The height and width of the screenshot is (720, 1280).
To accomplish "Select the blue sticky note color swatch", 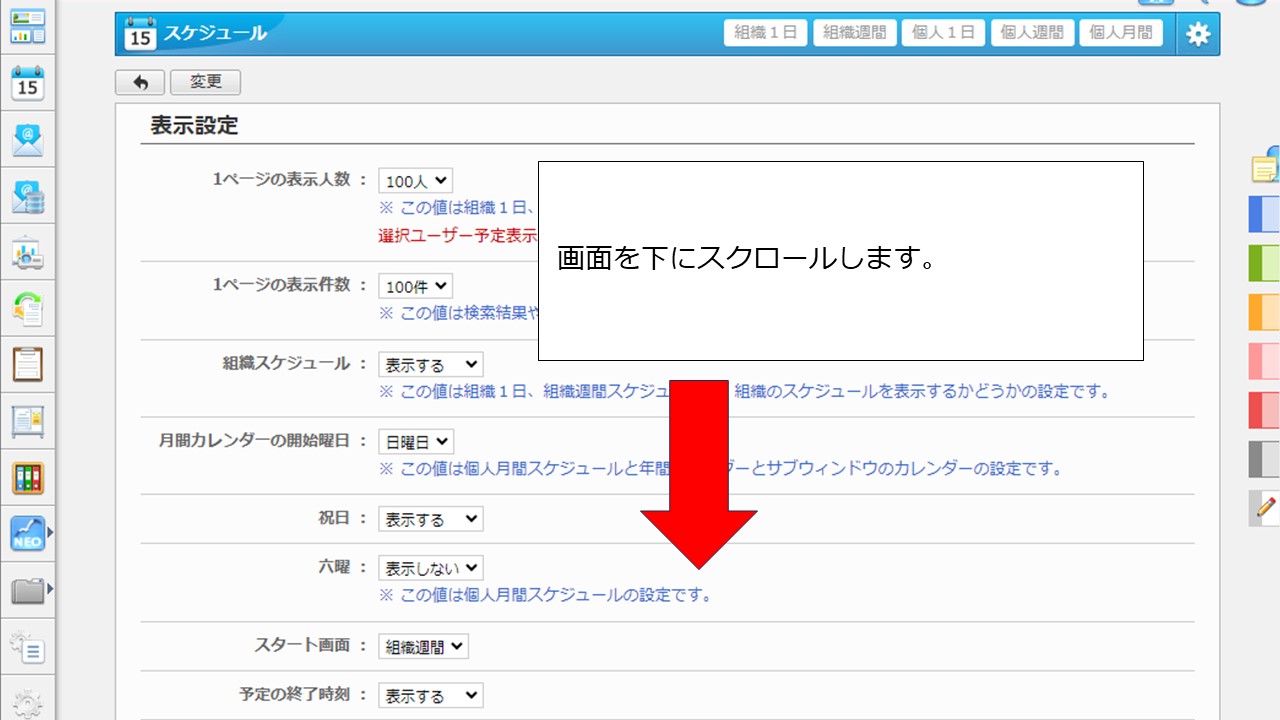I will pyautogui.click(x=1265, y=214).
